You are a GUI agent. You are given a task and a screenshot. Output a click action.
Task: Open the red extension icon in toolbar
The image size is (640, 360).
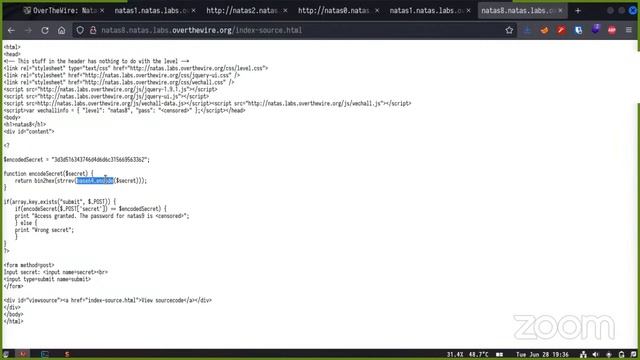point(561,30)
